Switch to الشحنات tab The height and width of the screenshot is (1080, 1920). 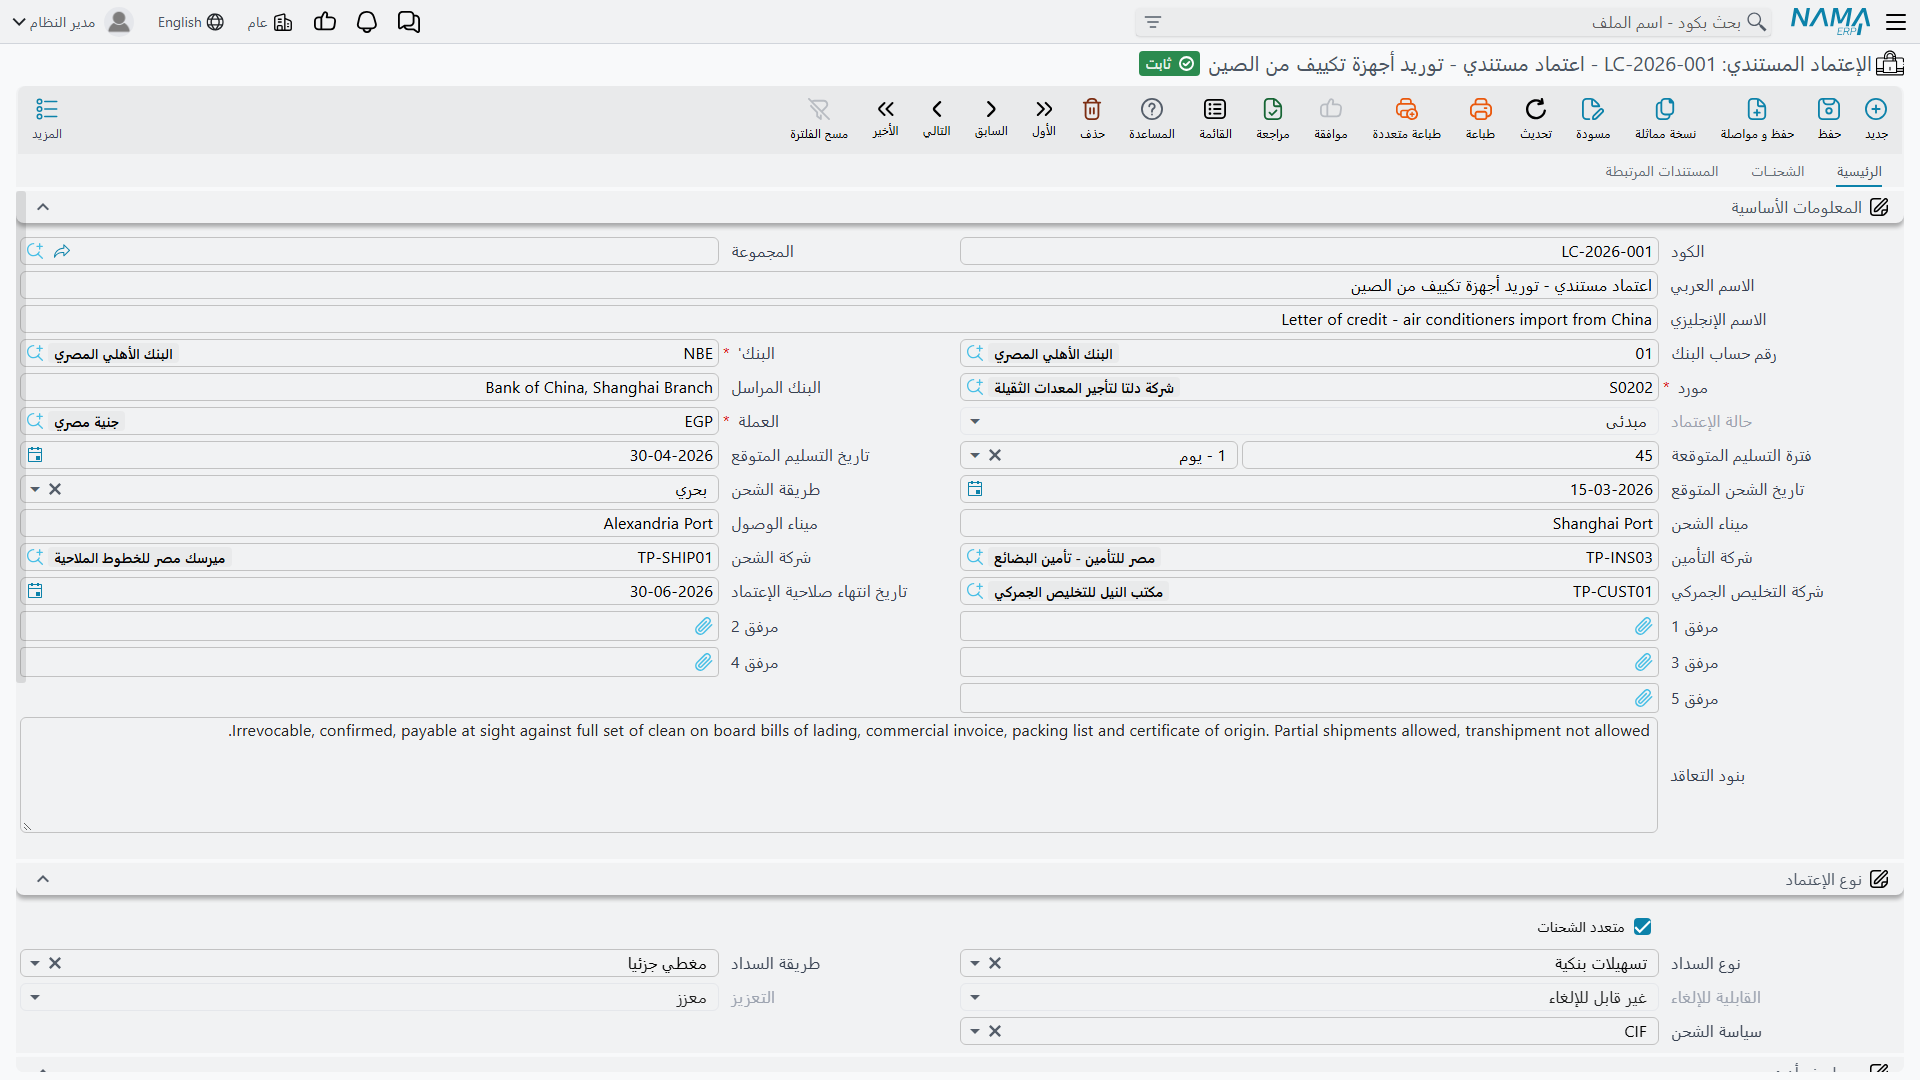coord(1777,171)
